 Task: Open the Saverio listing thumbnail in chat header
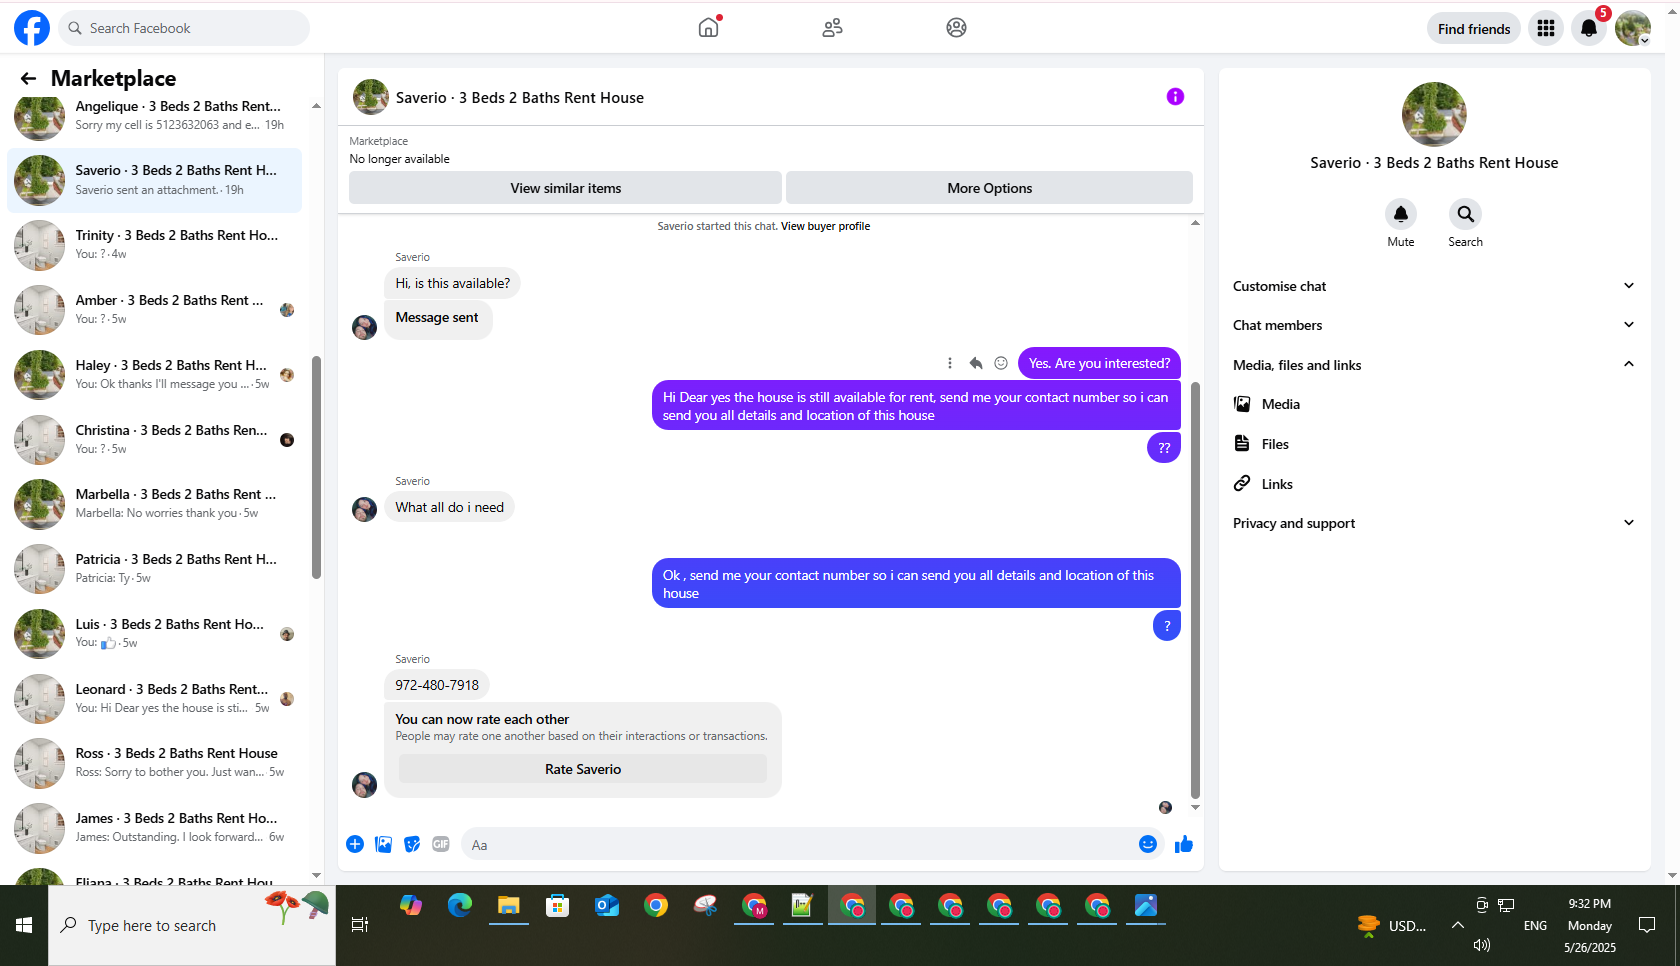pos(371,97)
